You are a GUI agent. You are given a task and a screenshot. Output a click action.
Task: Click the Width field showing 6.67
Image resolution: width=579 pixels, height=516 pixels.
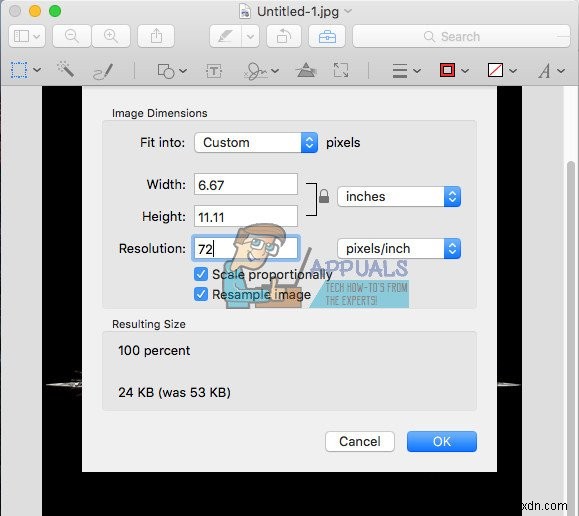[x=246, y=184]
